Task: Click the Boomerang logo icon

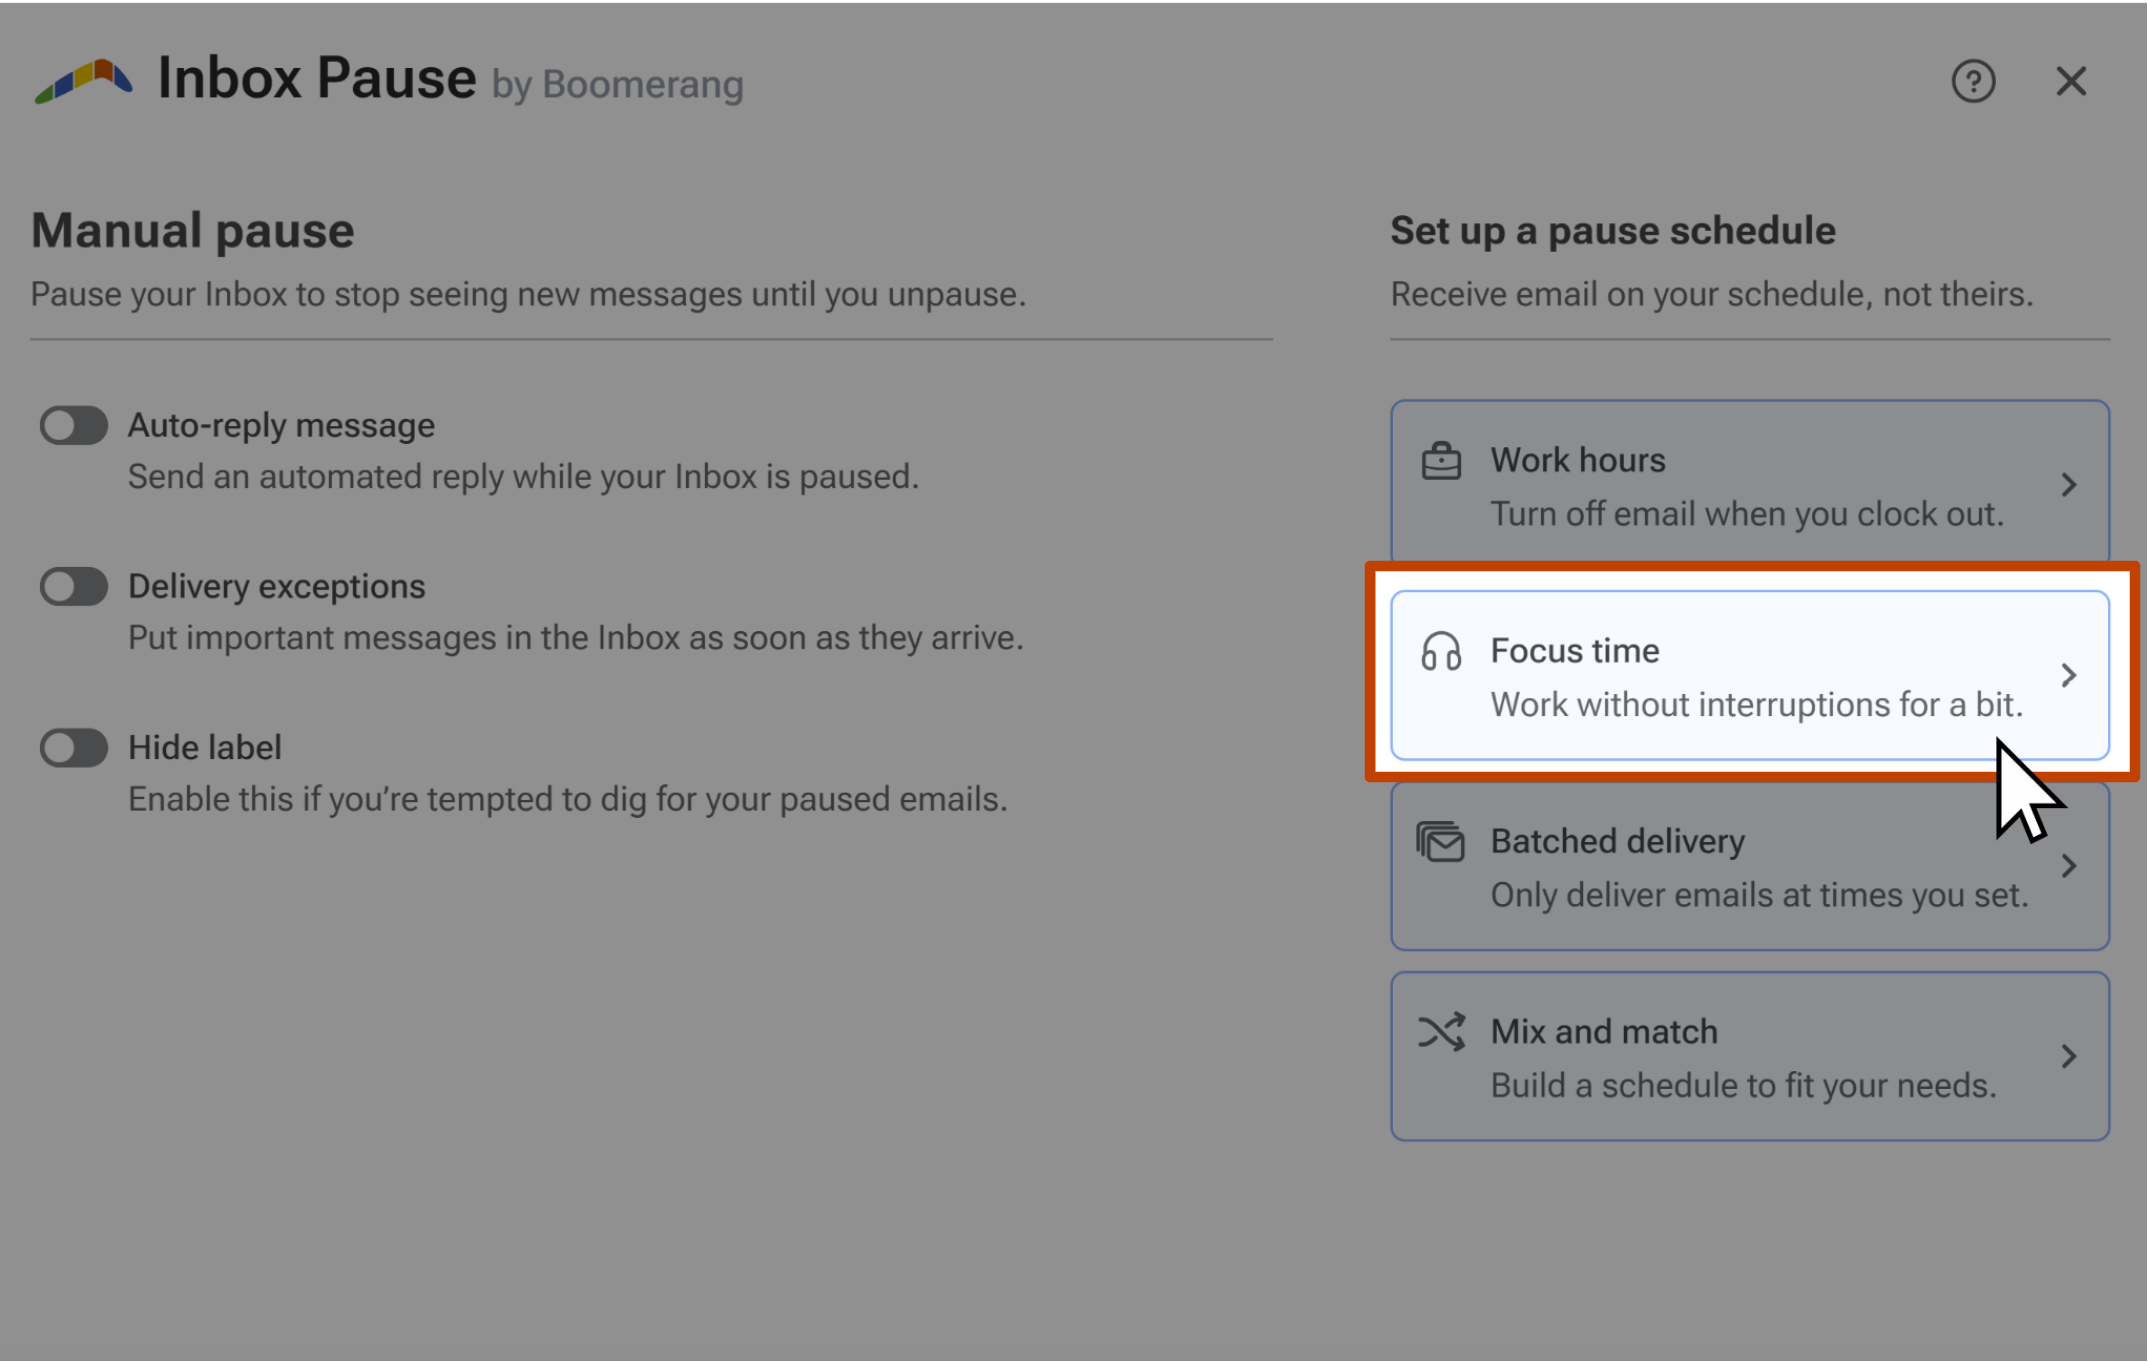Action: [84, 81]
